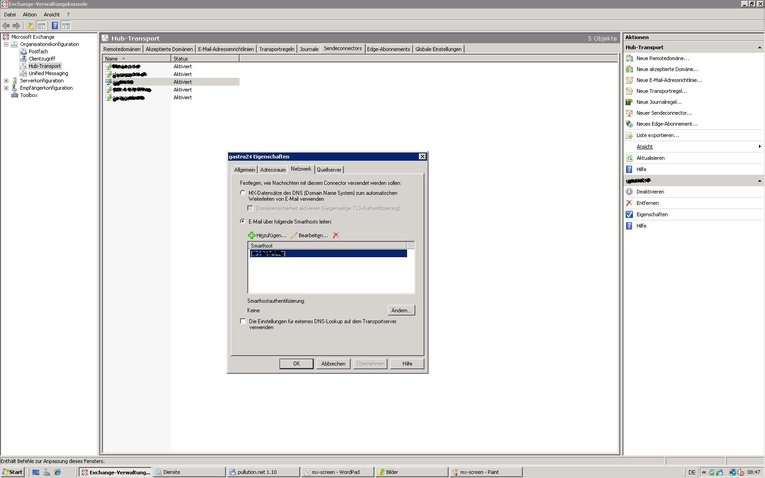The width and height of the screenshot is (765, 478).
Task: Open the Allgemein tab in the properties dialog
Action: coord(244,170)
